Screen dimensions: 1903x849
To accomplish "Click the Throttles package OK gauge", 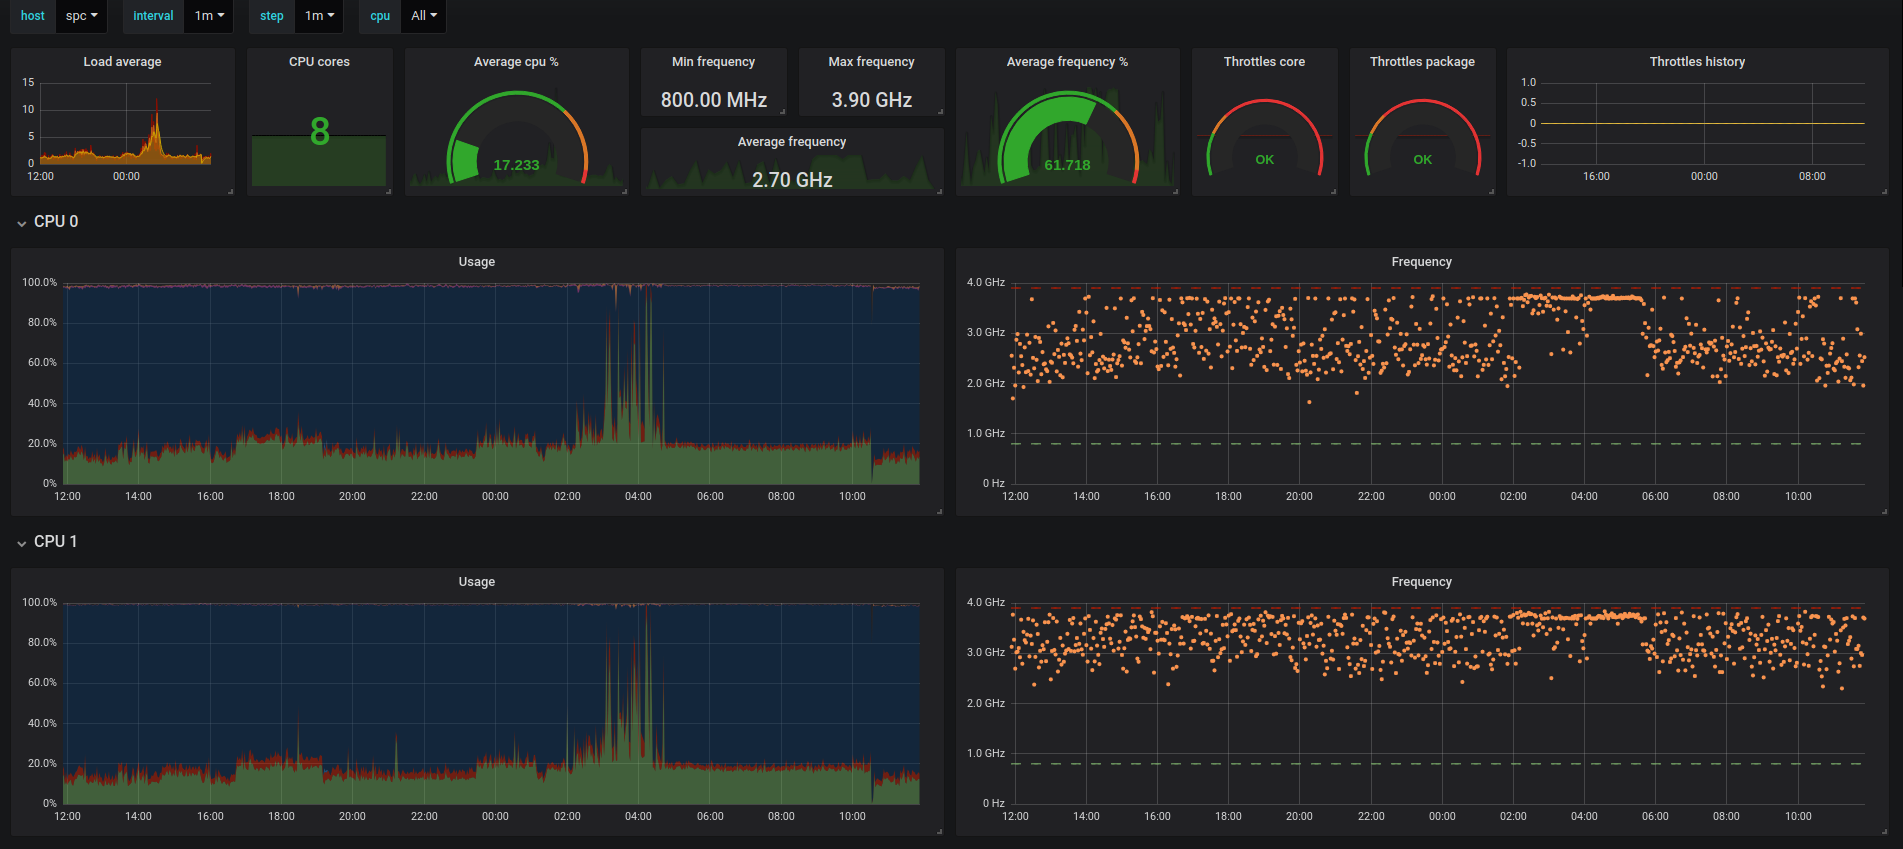I will pos(1422,140).
